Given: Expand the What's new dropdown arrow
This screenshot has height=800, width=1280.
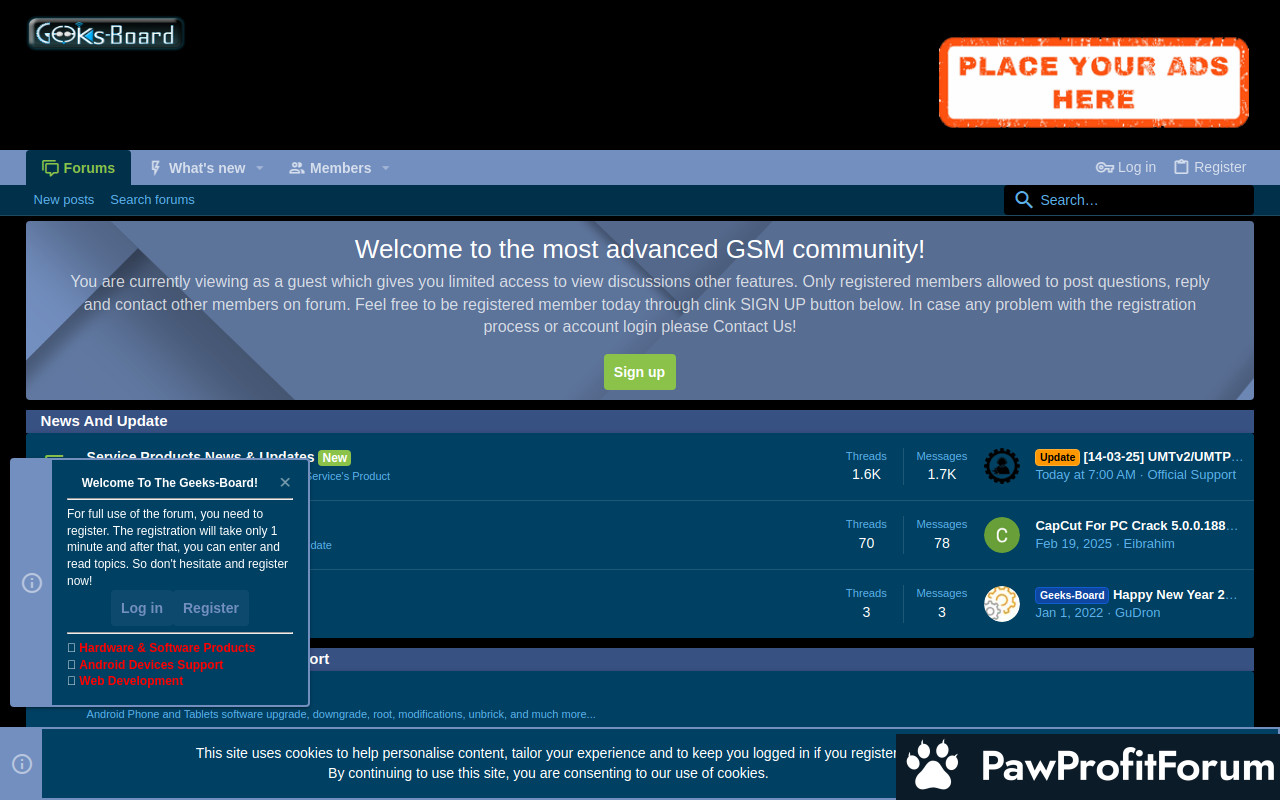Looking at the screenshot, I should coord(260,168).
